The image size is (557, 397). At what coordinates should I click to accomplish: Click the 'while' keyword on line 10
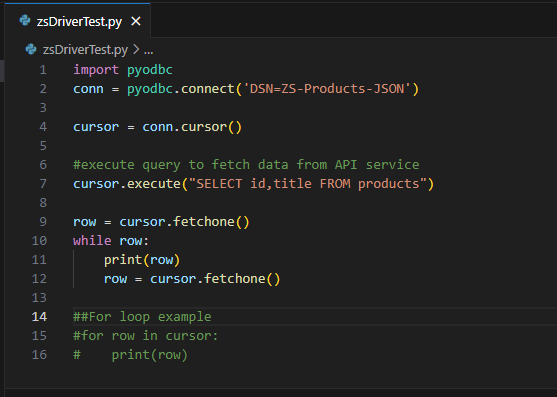coord(92,241)
